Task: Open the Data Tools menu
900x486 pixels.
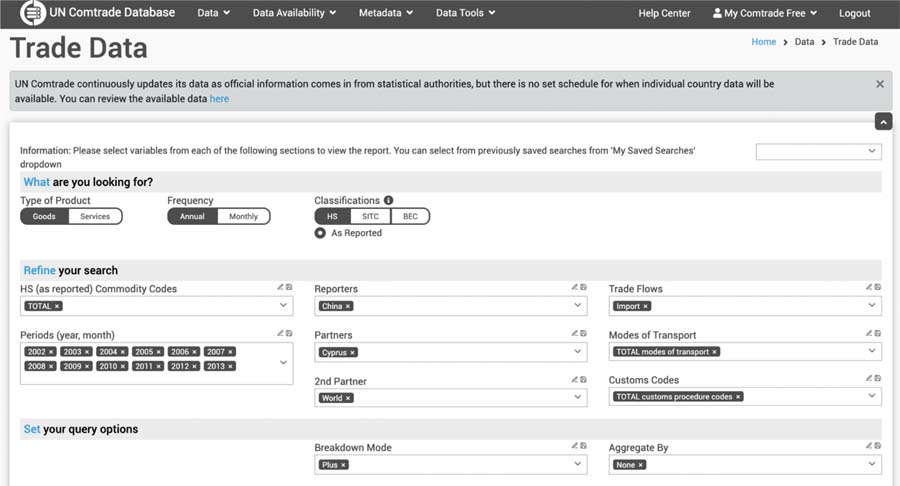Action: 465,13
